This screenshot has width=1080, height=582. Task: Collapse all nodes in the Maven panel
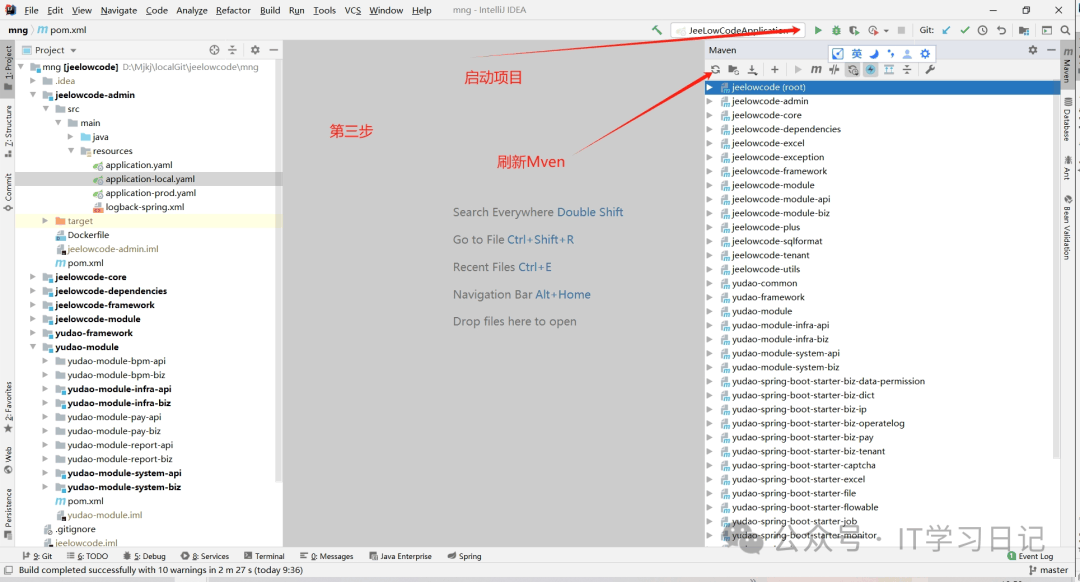click(x=907, y=70)
